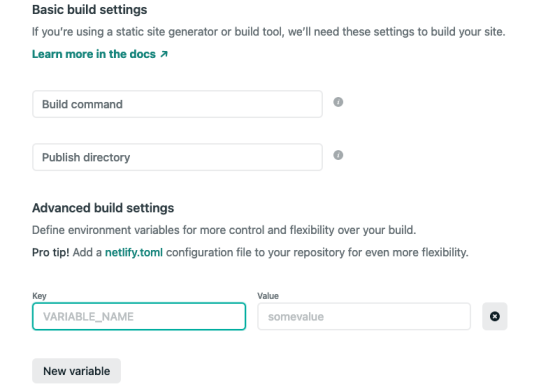Screen dimensions: 555x389
Task: Focus the Publish directory field
Action: [177, 157]
